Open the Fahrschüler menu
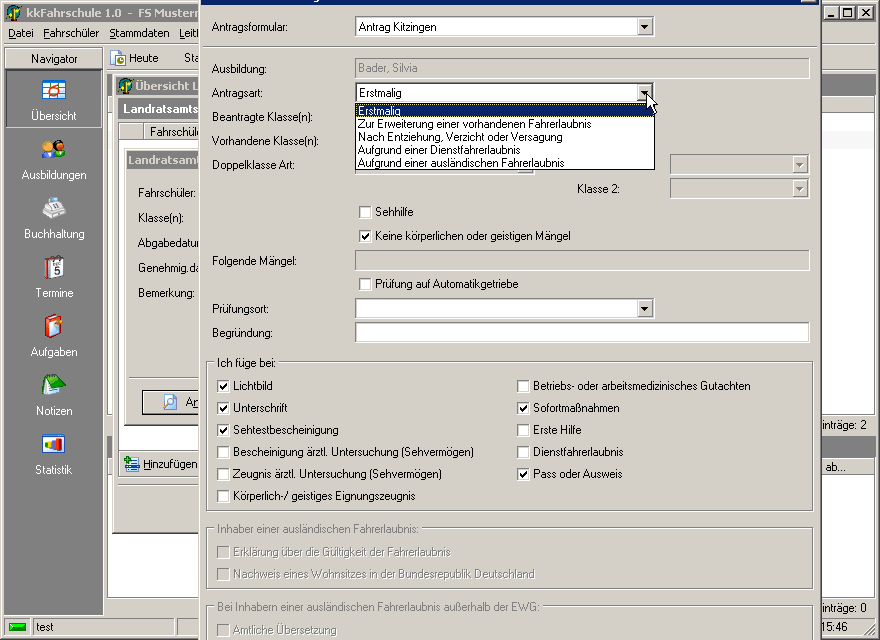Screen dimensions: 880x640 [71, 33]
